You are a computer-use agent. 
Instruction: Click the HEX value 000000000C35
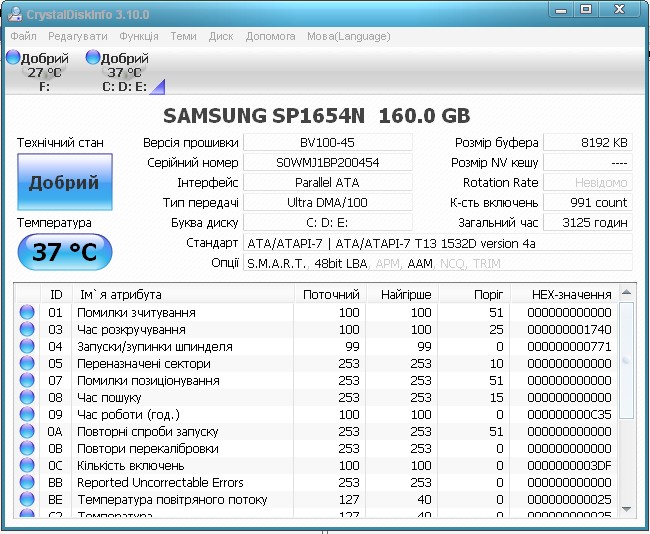(569, 414)
